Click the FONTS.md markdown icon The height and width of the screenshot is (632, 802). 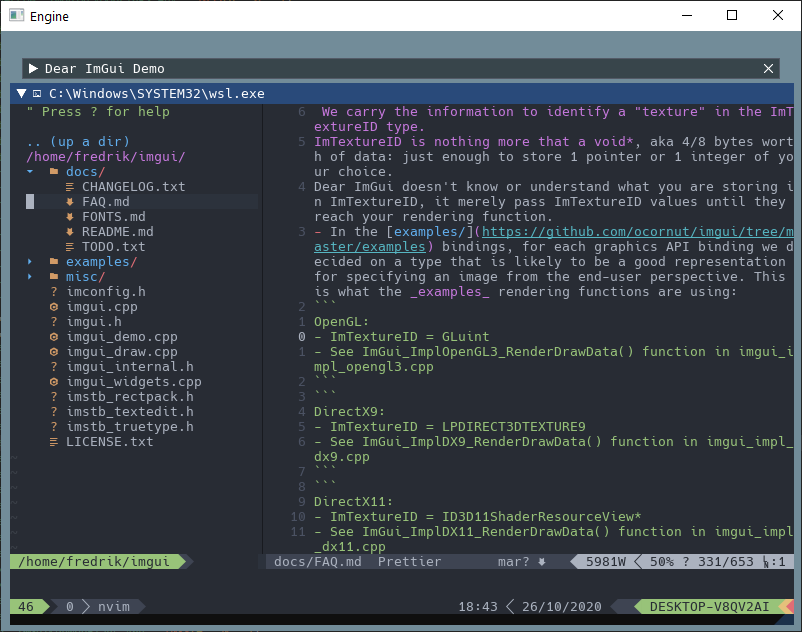[x=70, y=217]
